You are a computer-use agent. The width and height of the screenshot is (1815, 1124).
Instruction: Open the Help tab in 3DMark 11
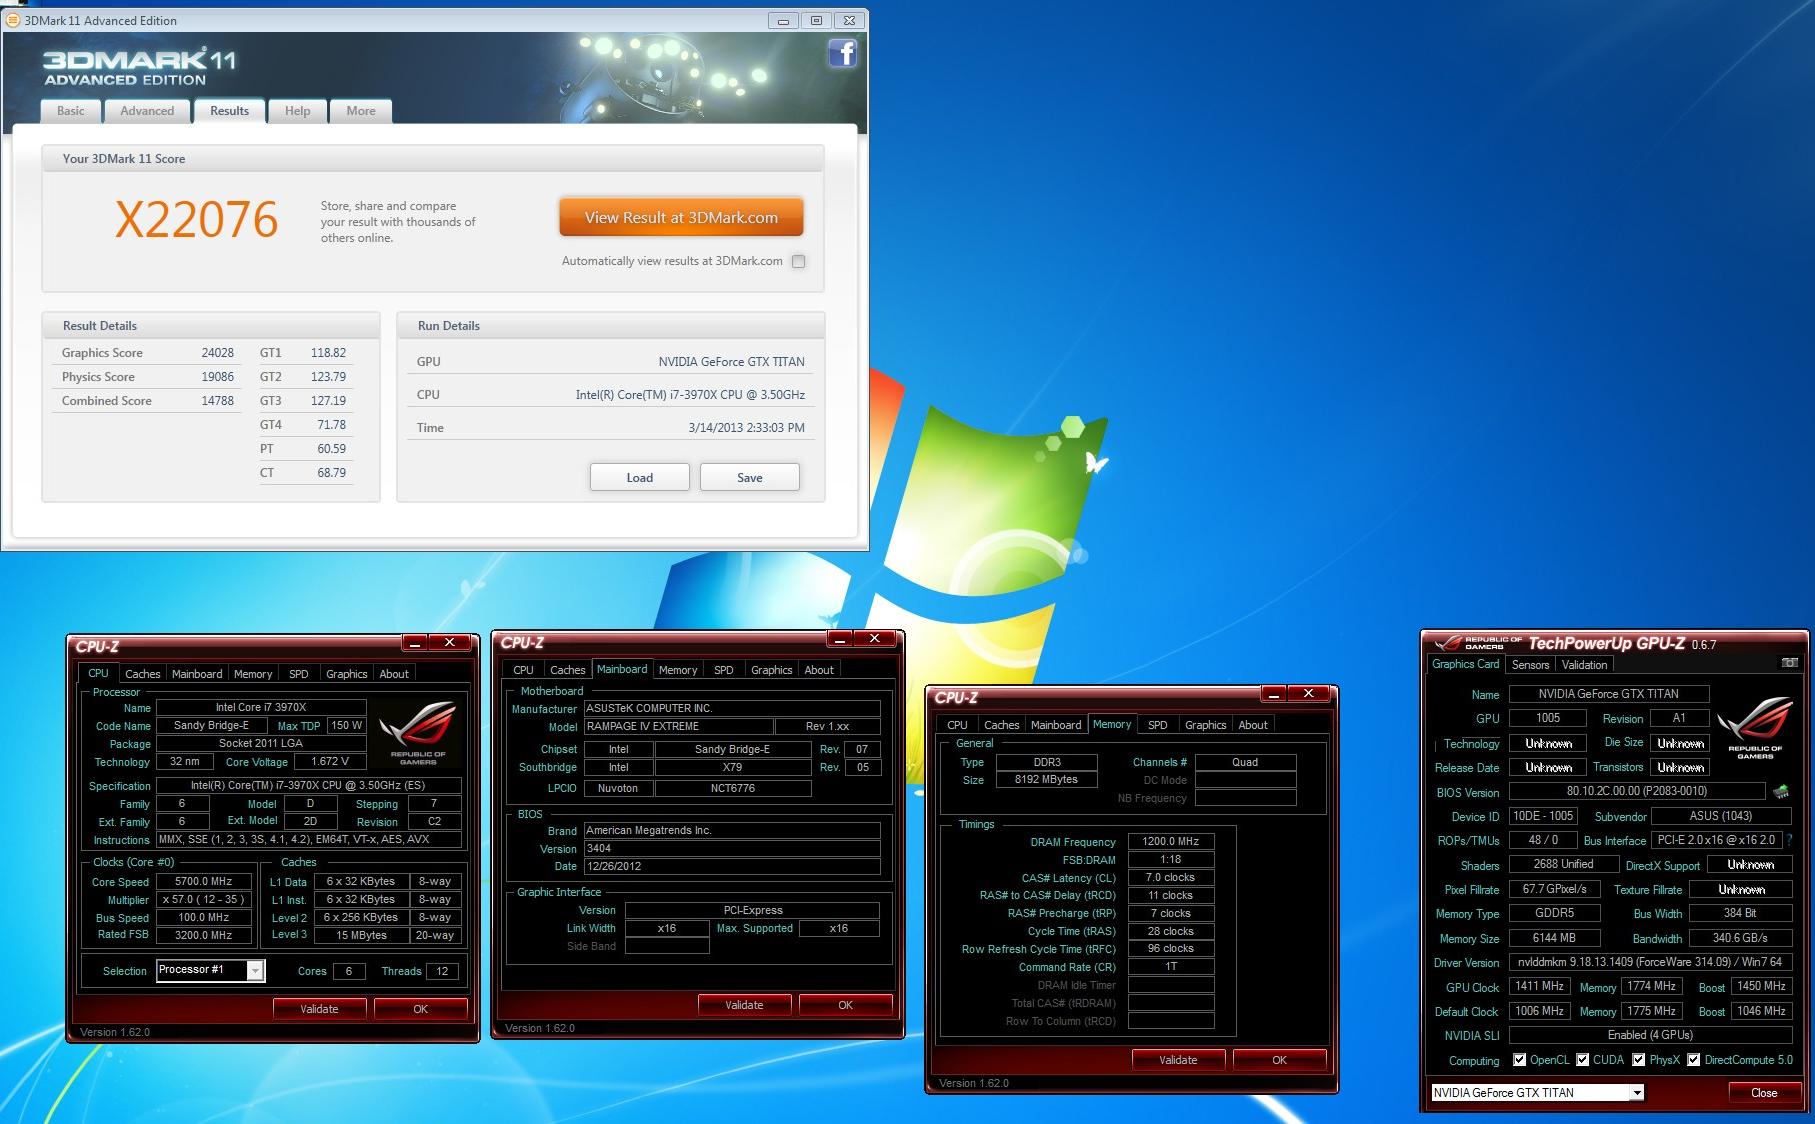pyautogui.click(x=297, y=111)
